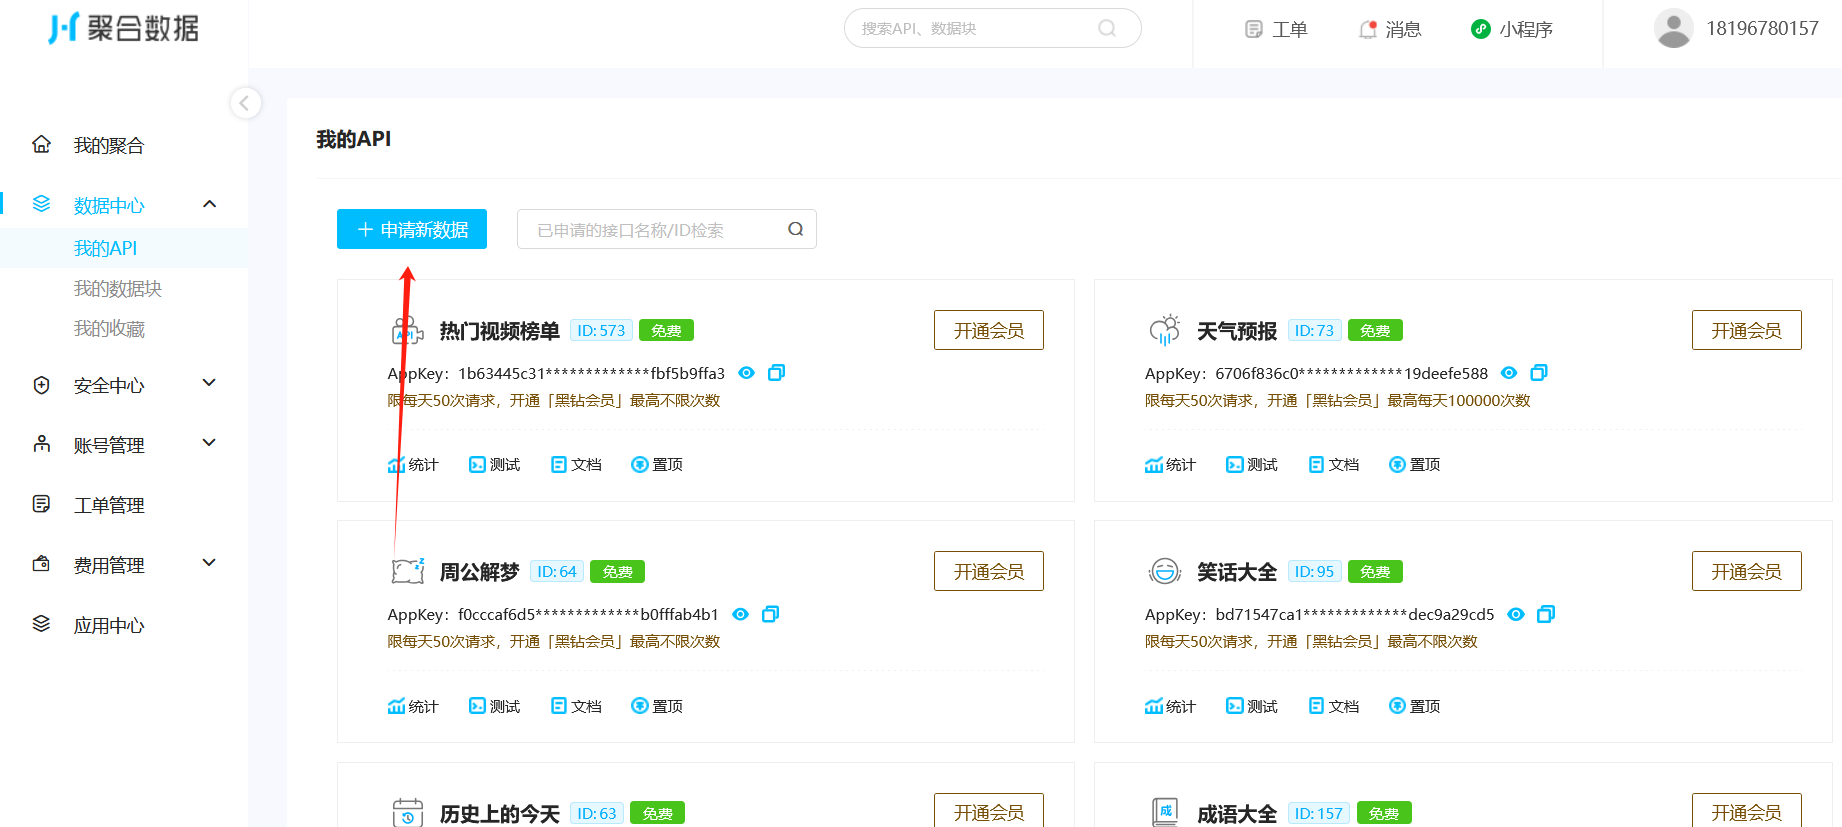Expand the 账号管理 menu

tap(209, 443)
